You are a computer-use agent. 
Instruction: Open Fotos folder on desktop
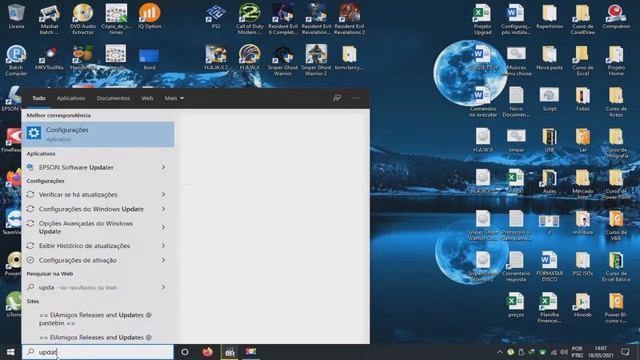(x=583, y=100)
